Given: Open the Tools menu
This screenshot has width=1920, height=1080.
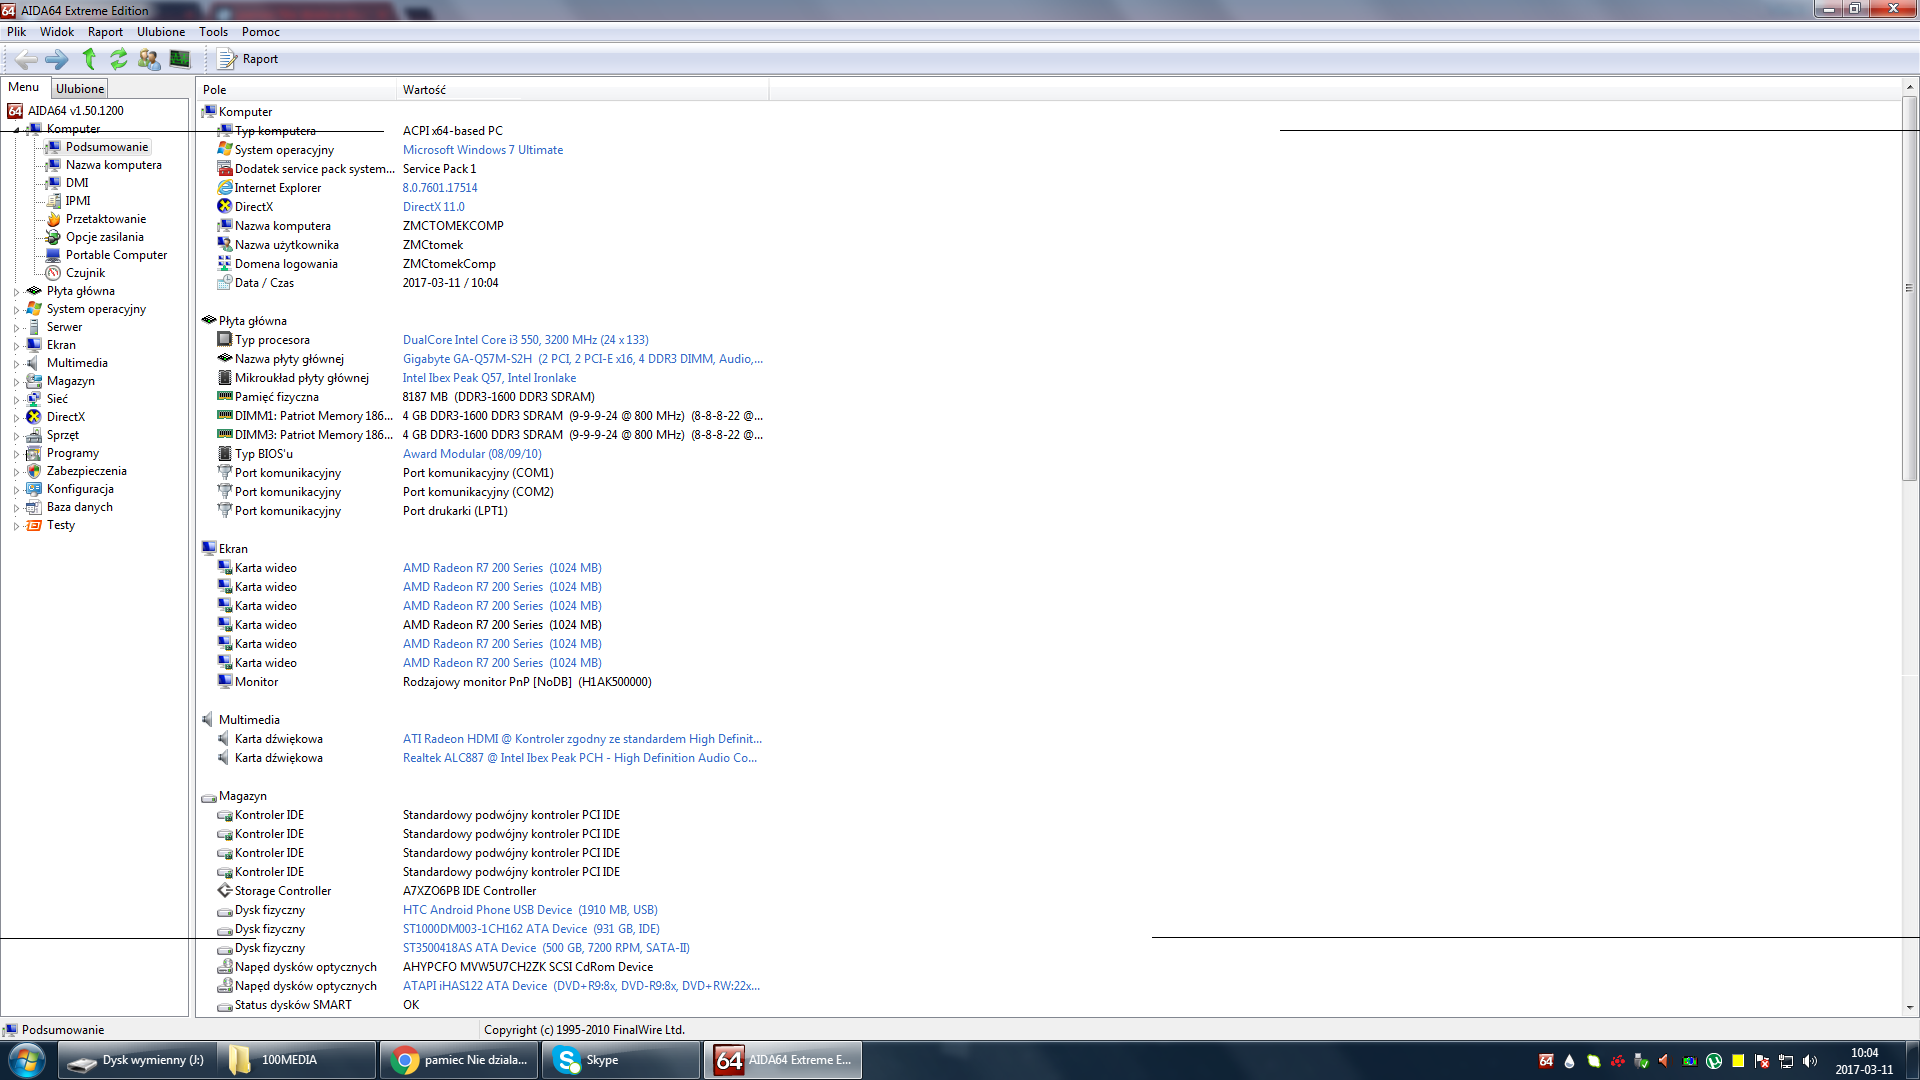Looking at the screenshot, I should 213,32.
